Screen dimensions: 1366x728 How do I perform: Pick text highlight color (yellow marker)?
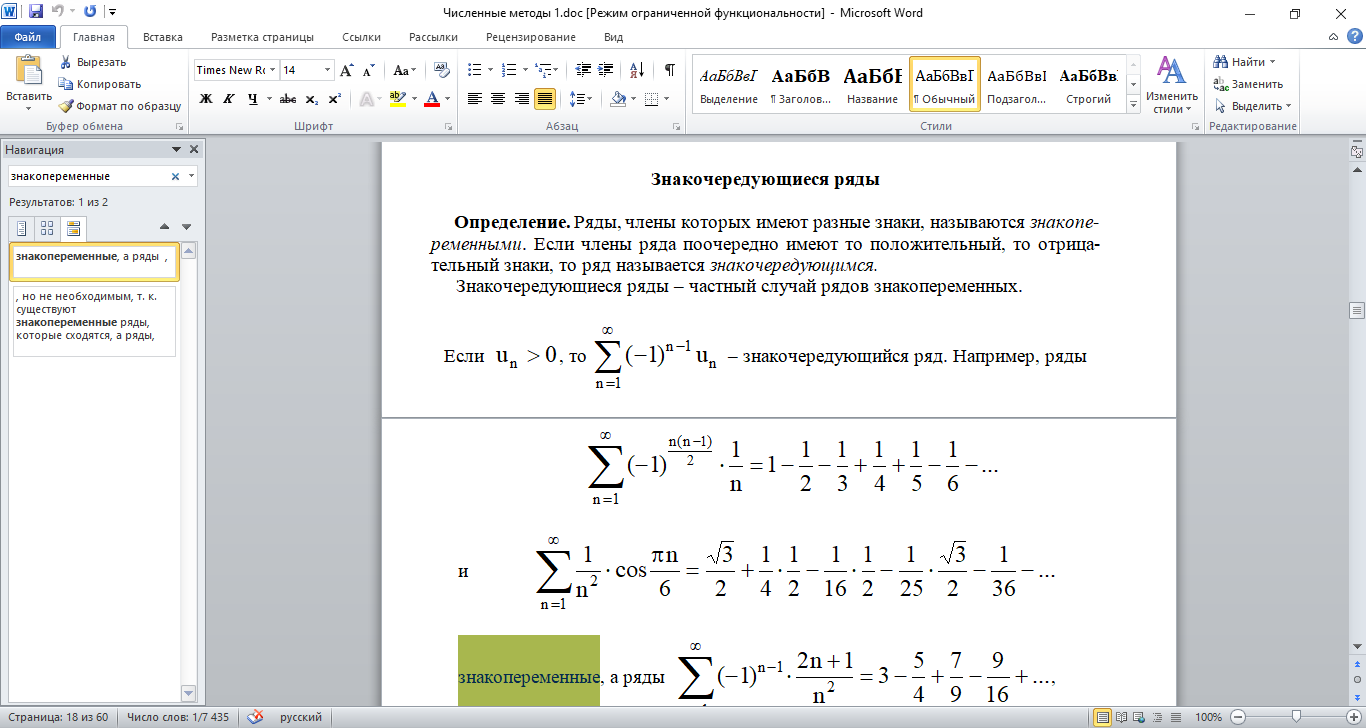(396, 99)
